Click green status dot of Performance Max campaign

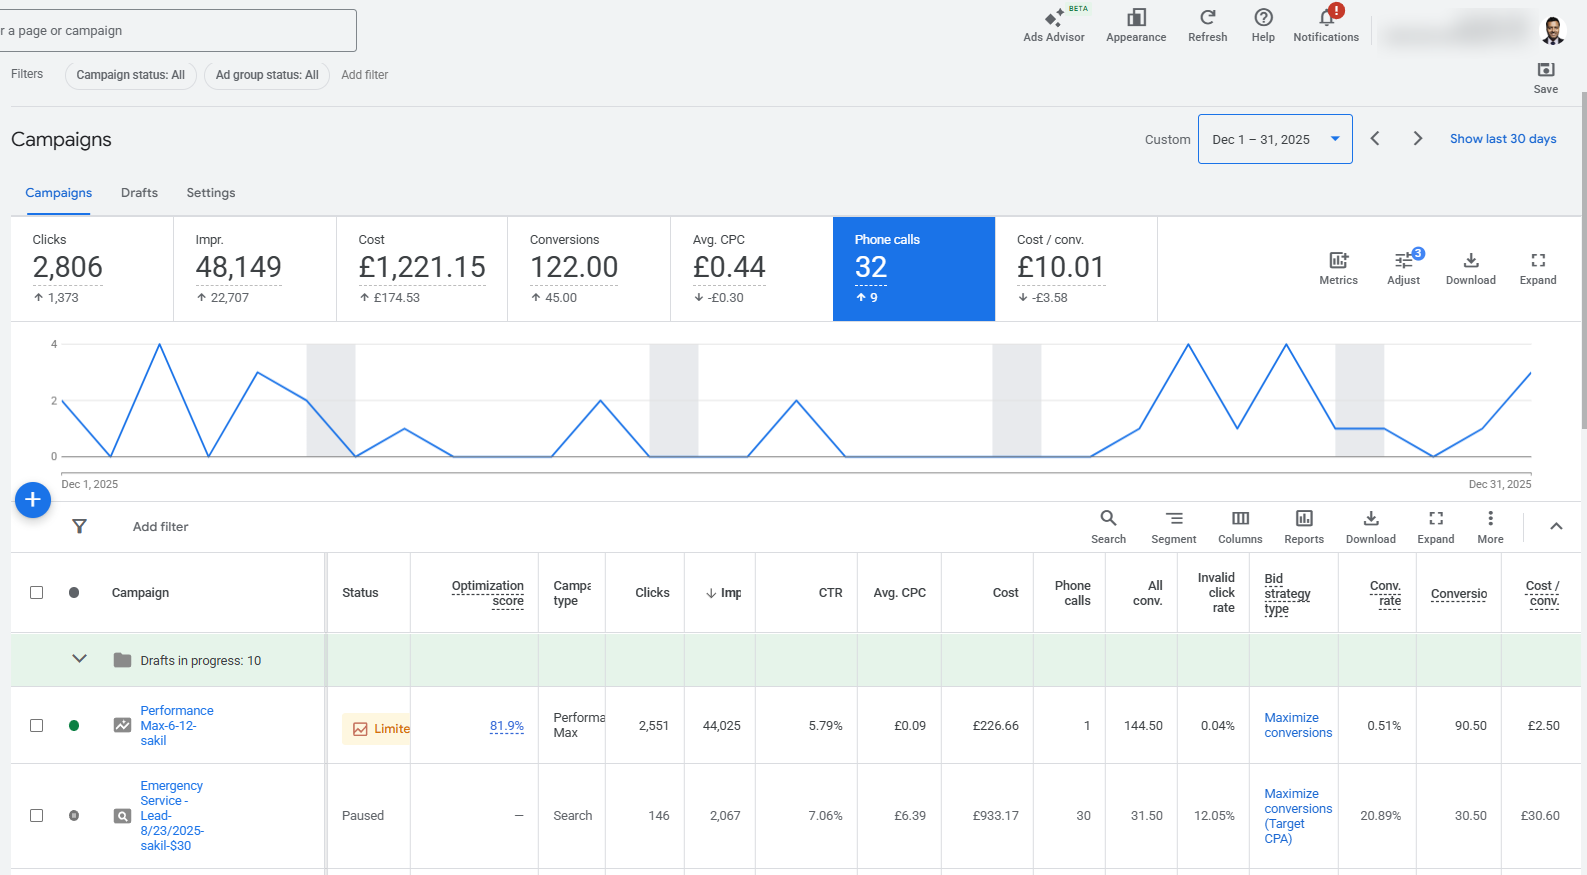(74, 725)
